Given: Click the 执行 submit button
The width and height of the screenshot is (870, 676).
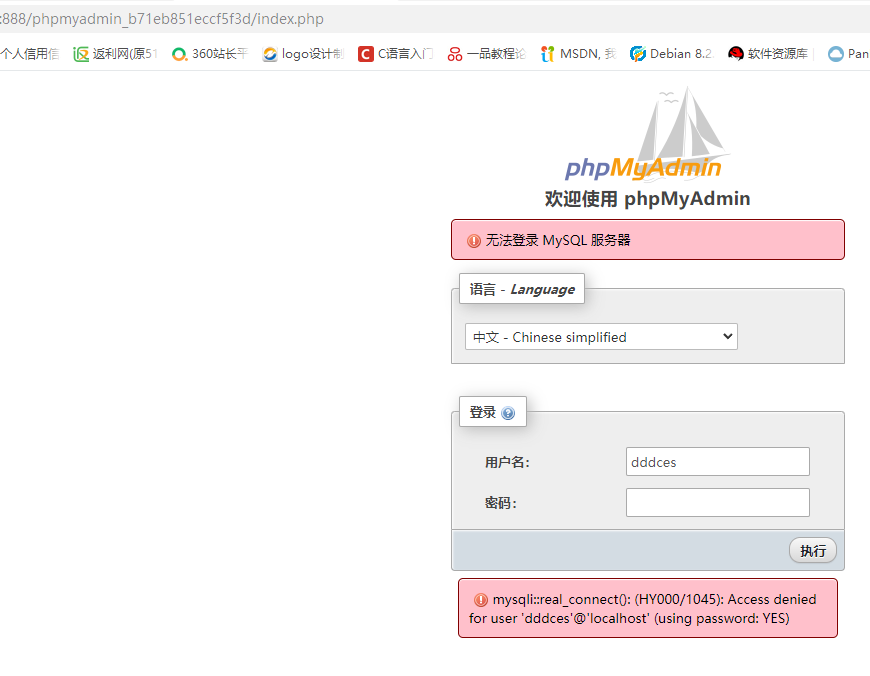Looking at the screenshot, I should pos(813,551).
